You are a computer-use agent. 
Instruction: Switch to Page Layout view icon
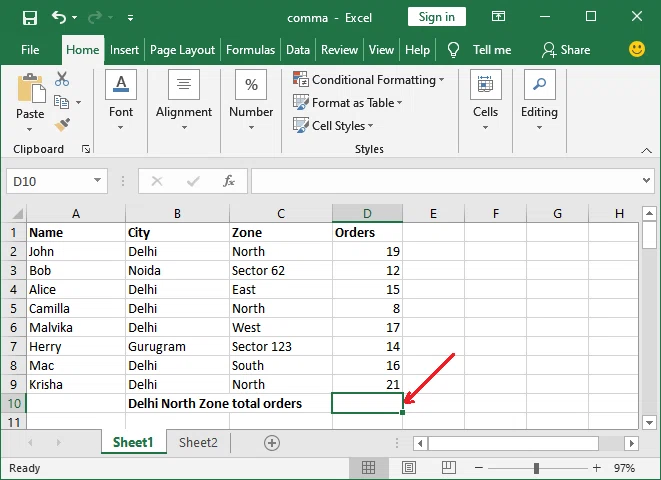(408, 467)
